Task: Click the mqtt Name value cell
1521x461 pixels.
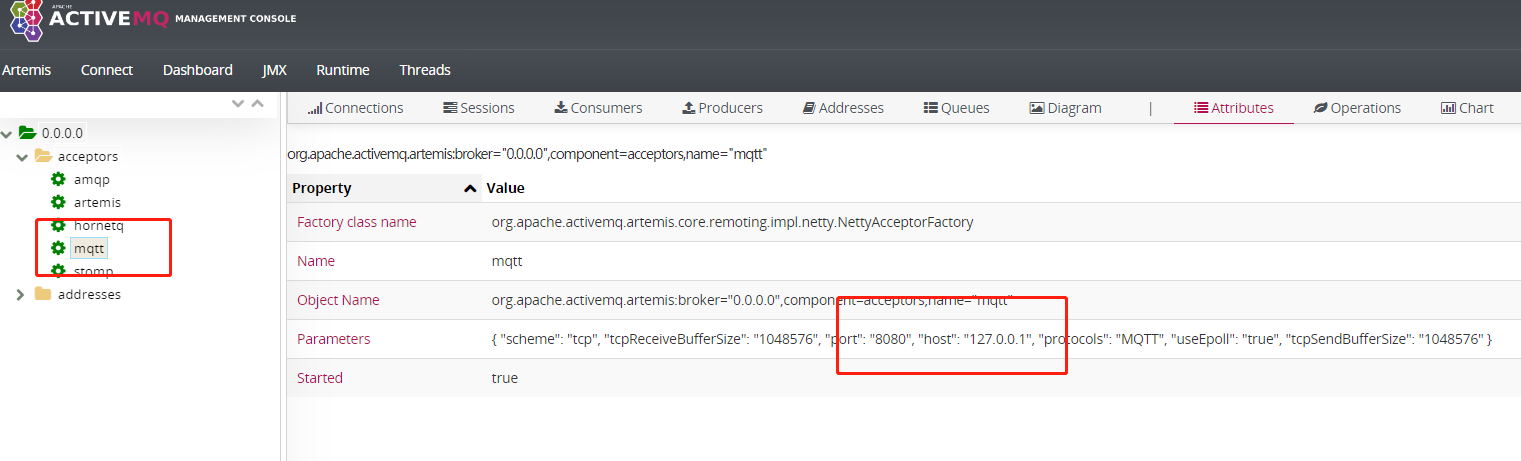Action: tap(507, 260)
